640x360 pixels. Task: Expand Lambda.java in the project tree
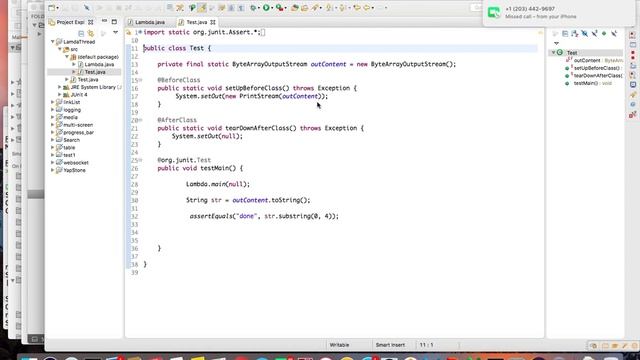coord(74,64)
